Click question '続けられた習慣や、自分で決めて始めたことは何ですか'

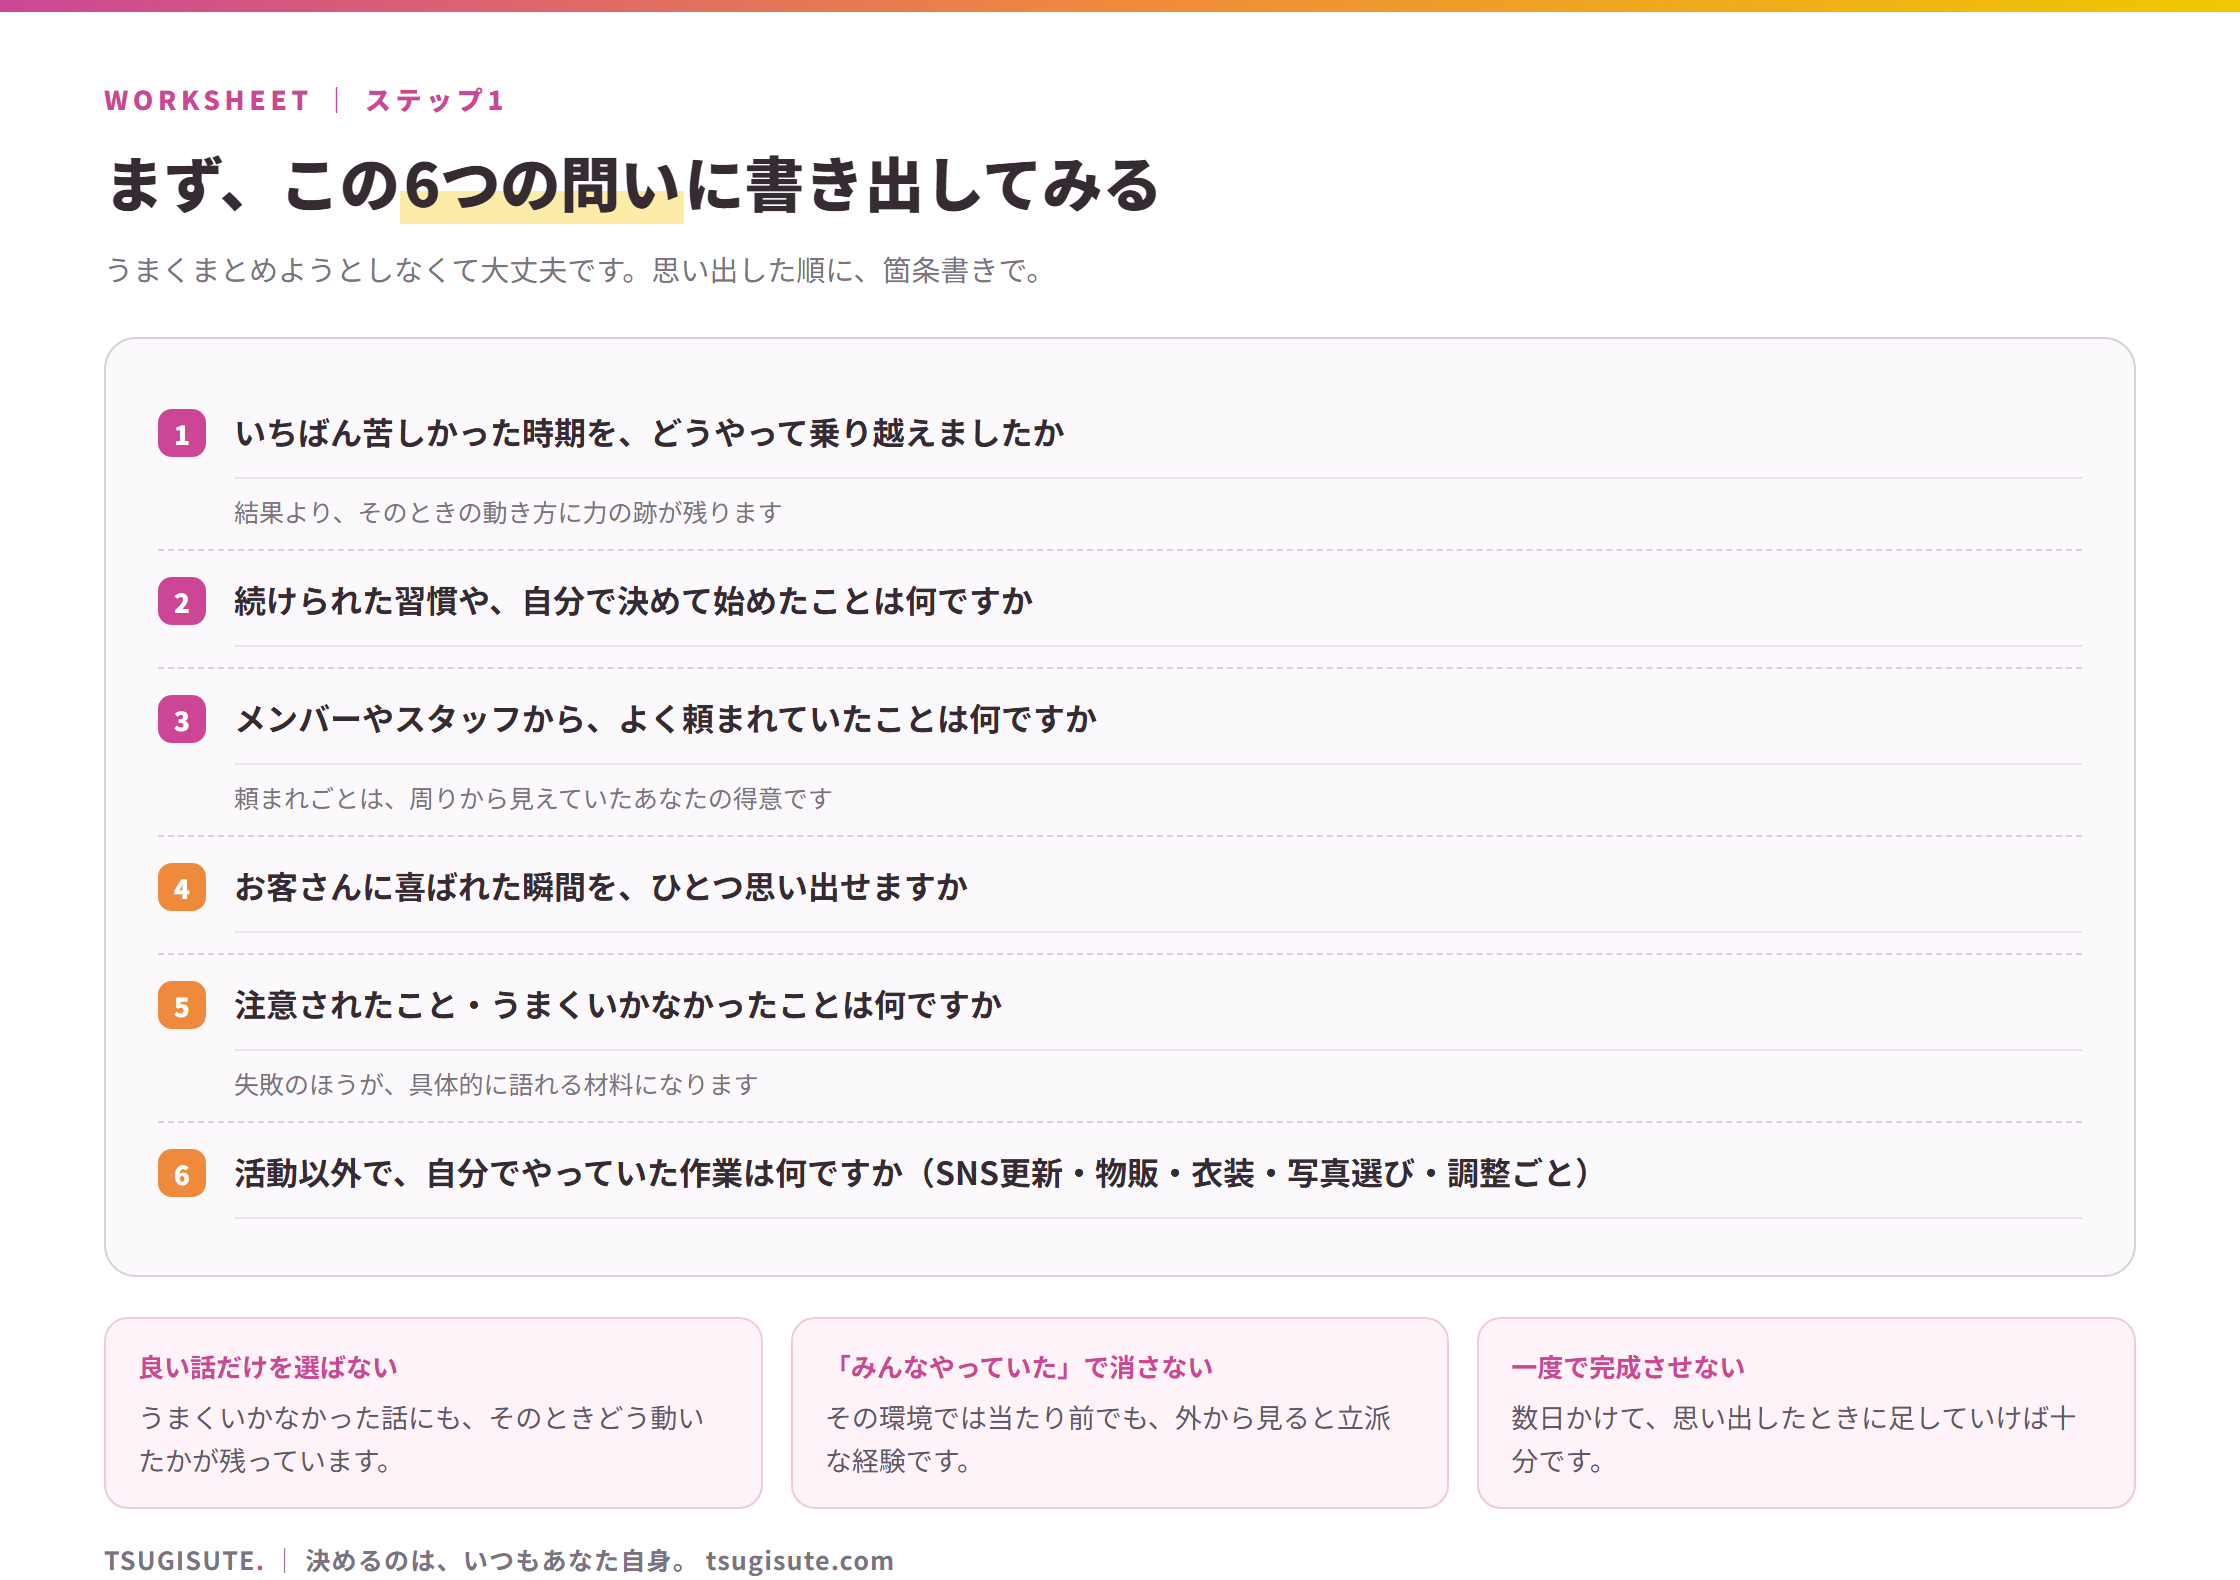(x=634, y=601)
